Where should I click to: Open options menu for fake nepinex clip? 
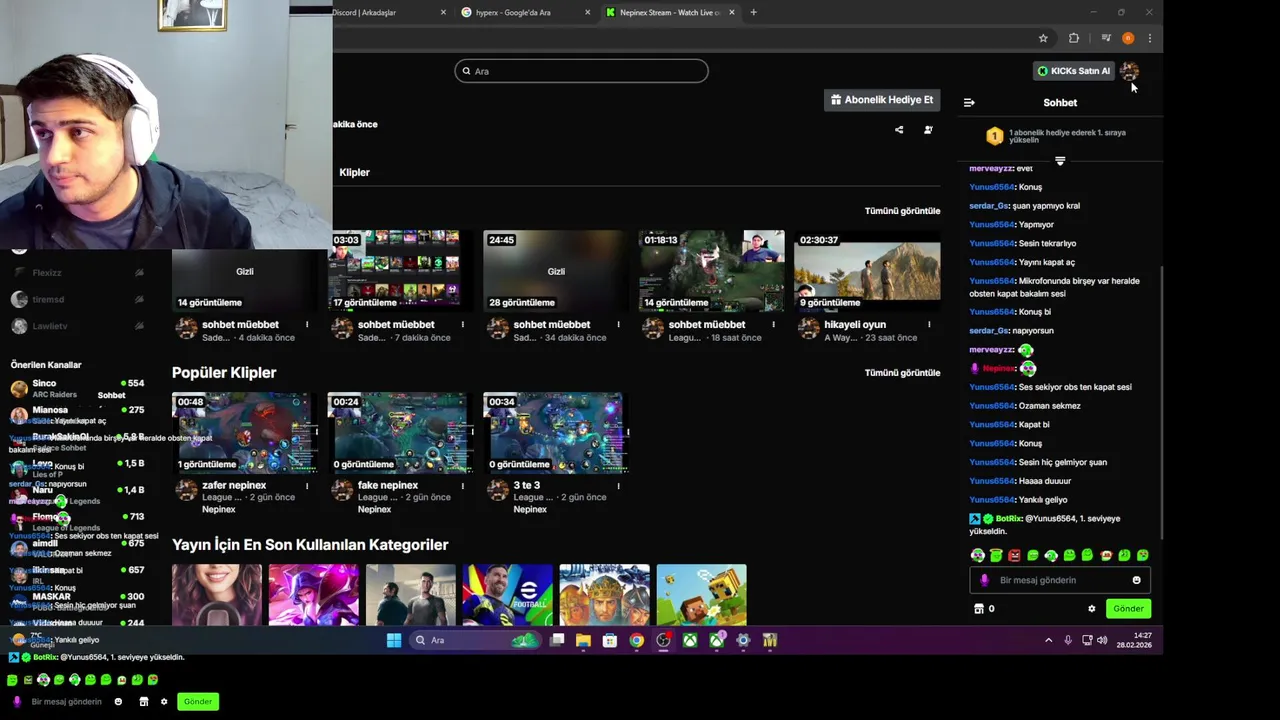462,486
